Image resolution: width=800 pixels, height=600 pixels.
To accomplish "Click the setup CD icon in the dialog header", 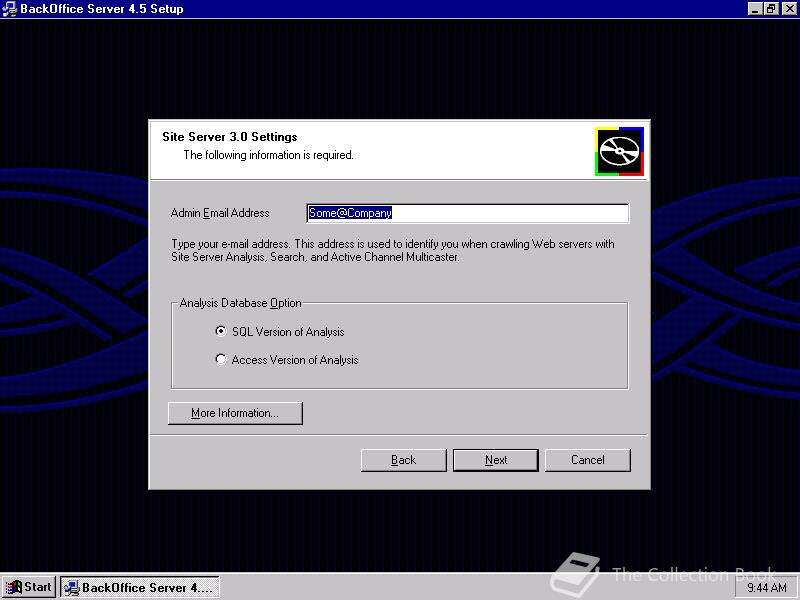I will [619, 152].
